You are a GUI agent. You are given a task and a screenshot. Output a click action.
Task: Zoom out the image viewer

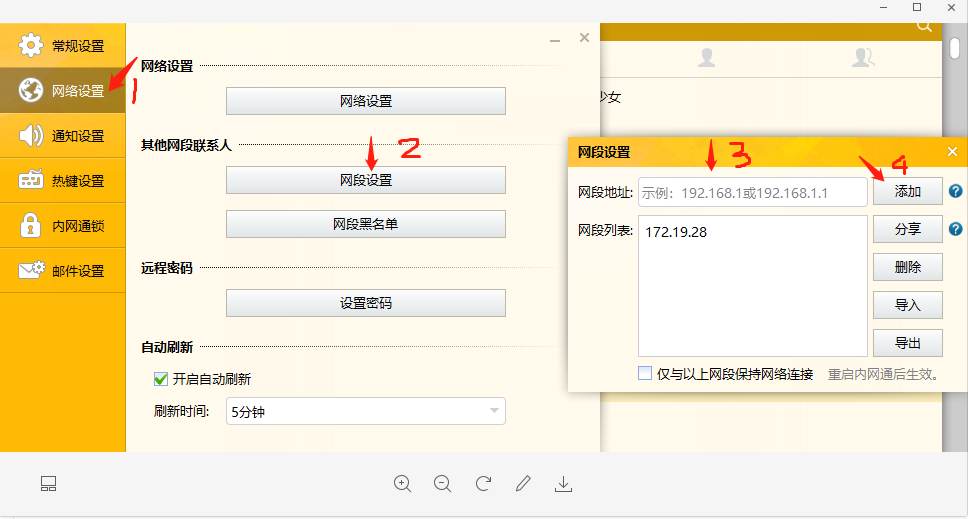click(443, 484)
